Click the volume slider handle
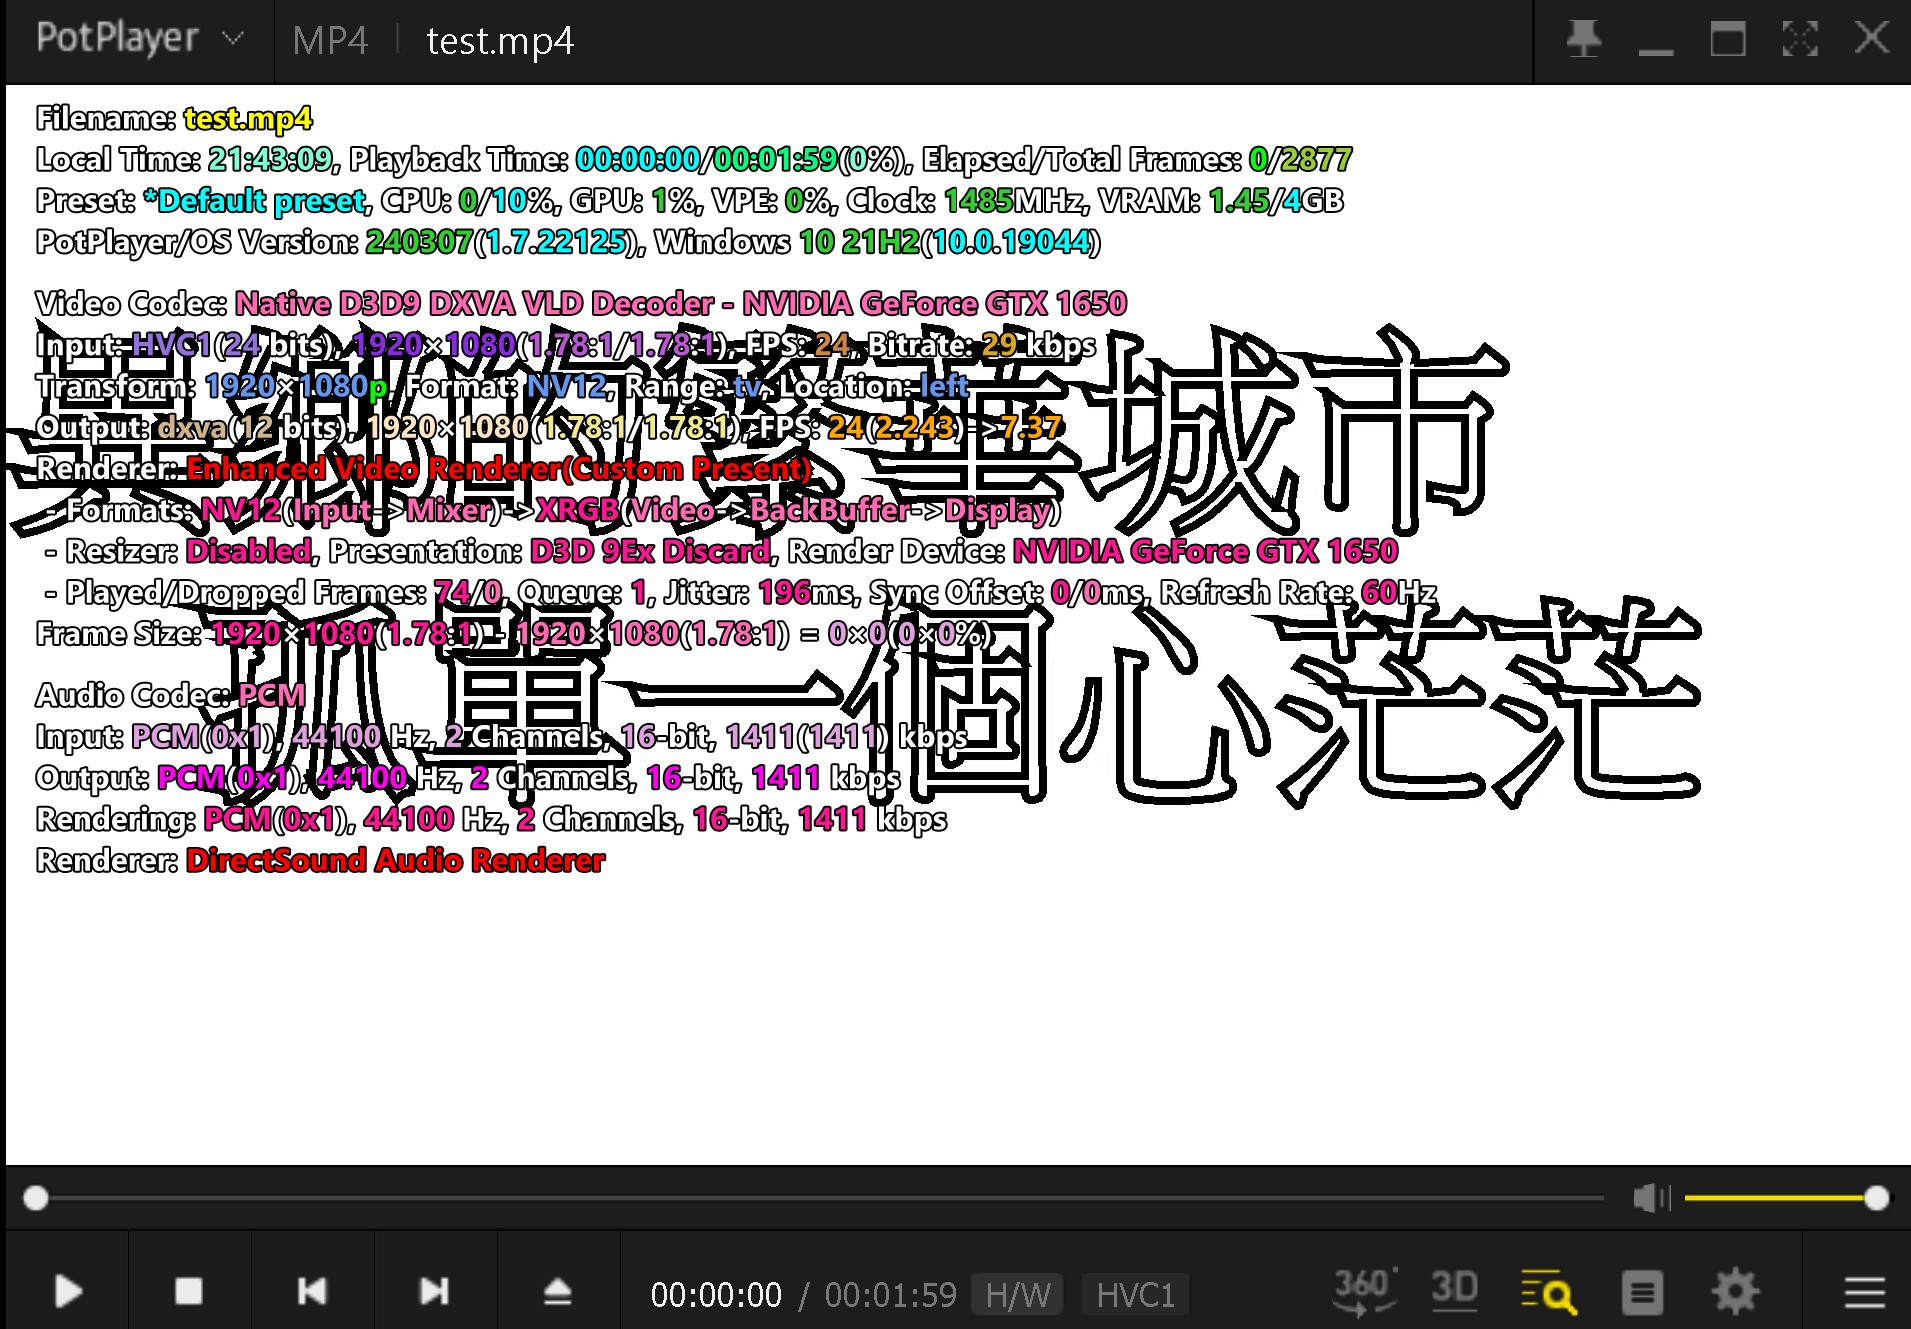The image size is (1911, 1329). tap(1876, 1198)
